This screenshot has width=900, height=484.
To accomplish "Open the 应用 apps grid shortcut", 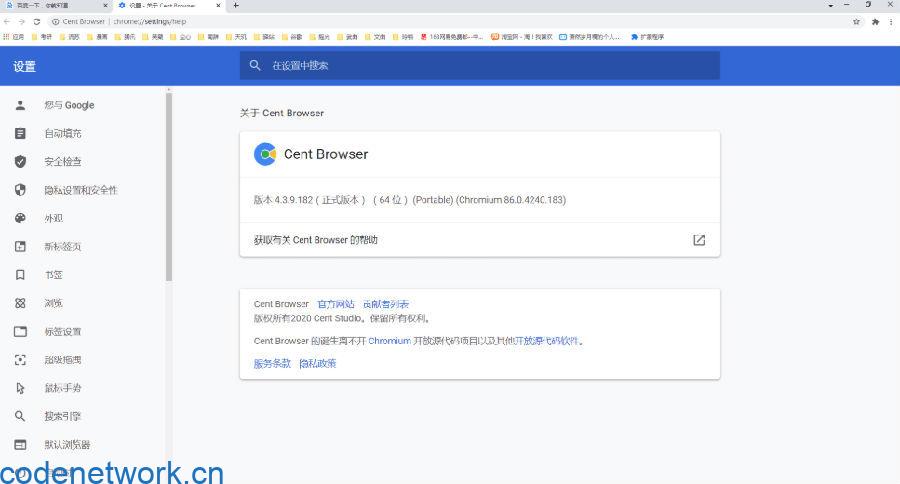I will click(14, 37).
